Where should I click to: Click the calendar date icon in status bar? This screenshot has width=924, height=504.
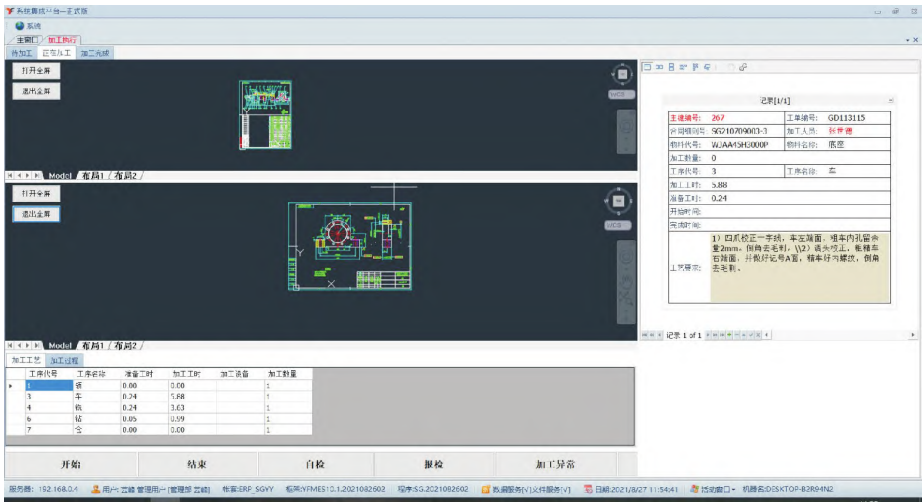[x=590, y=489]
